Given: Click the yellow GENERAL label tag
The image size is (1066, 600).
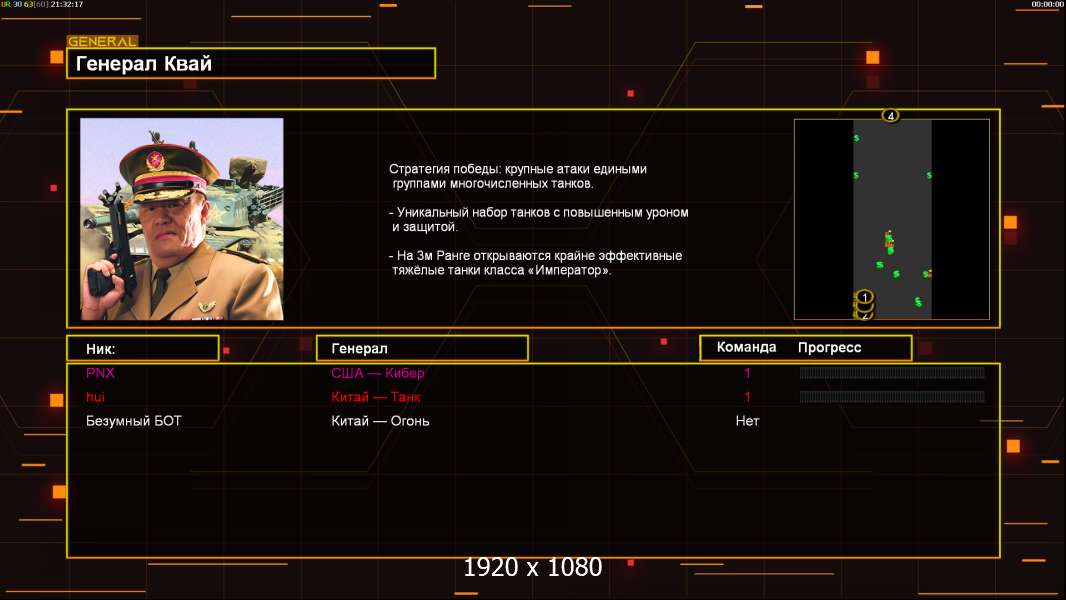Looking at the screenshot, I should click(x=103, y=41).
